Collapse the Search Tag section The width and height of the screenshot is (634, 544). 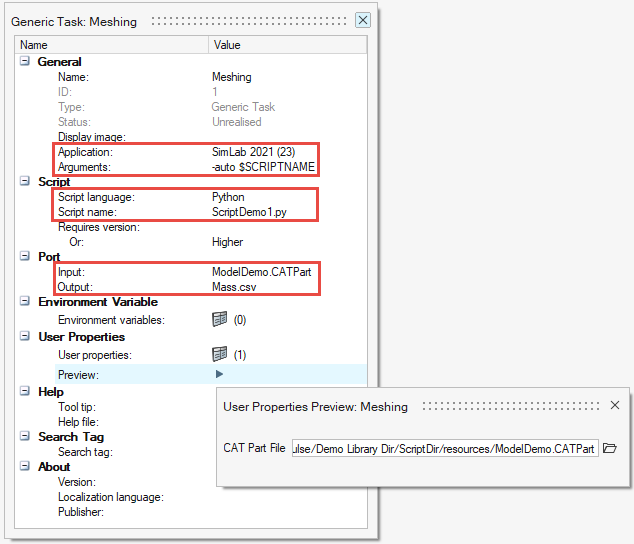coord(25,437)
